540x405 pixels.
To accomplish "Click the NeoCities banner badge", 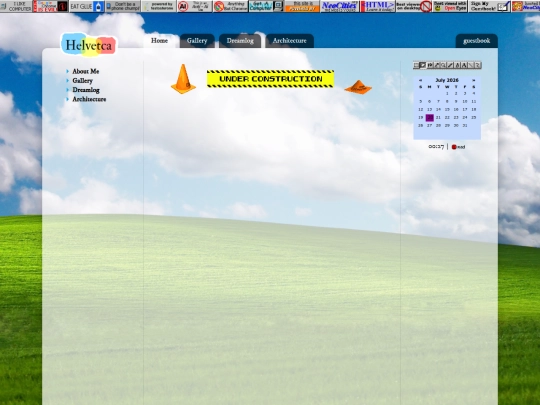I will coord(340,6).
